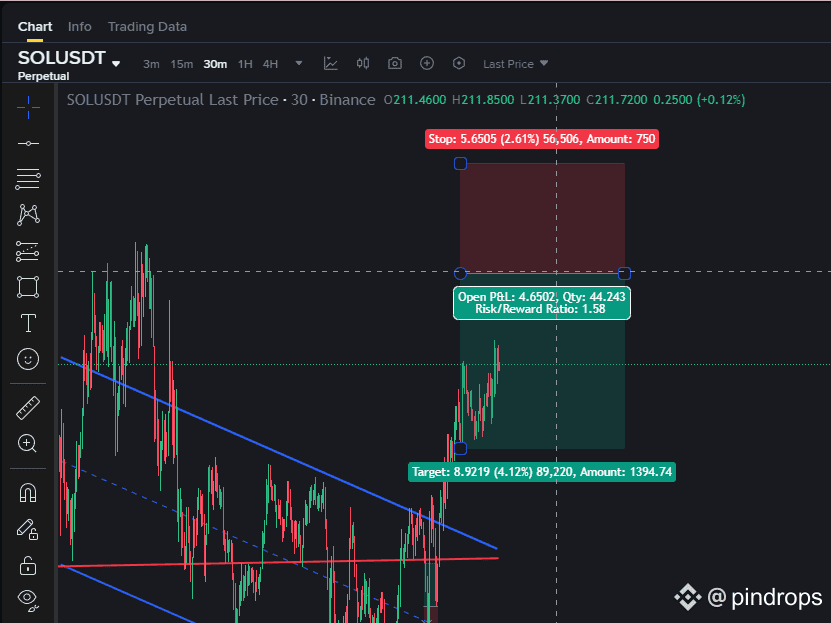
Task: Expand more timeframes dropdown arrow
Action: point(299,63)
